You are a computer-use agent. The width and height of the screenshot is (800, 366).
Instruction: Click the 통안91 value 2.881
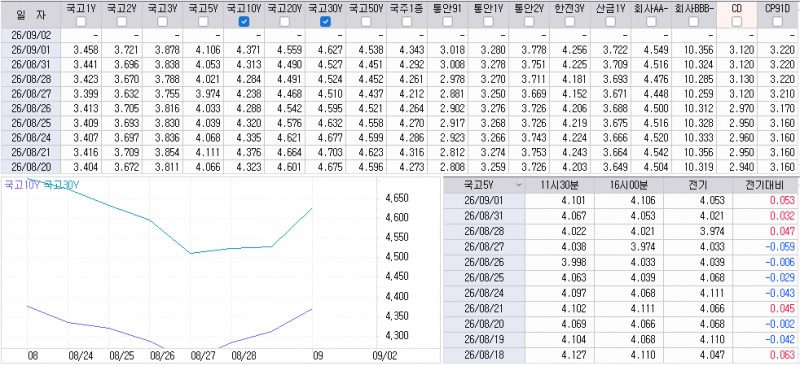click(453, 94)
